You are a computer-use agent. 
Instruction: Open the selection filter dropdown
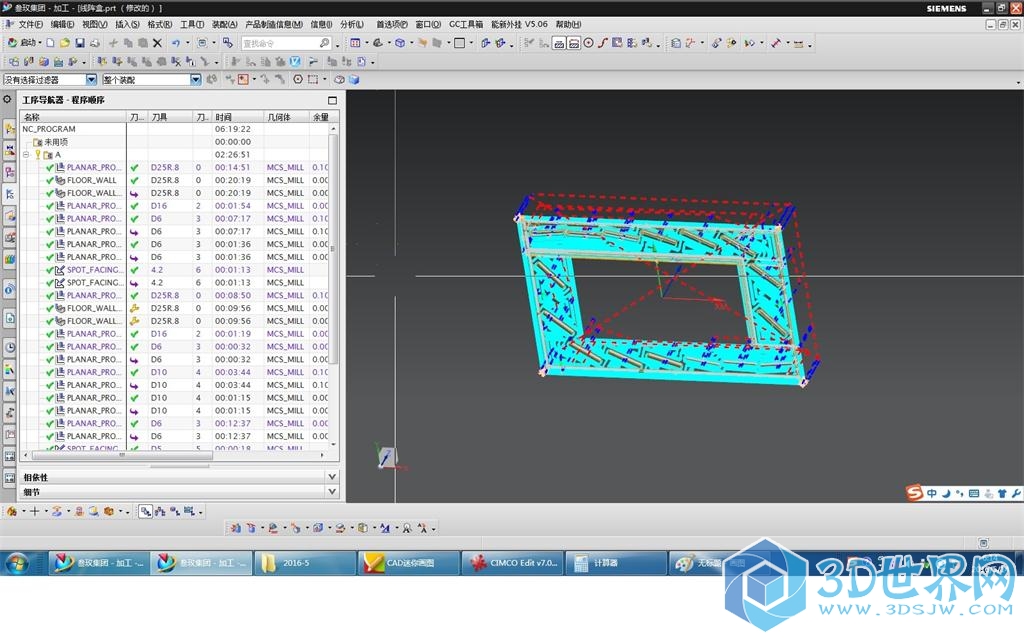(91, 80)
